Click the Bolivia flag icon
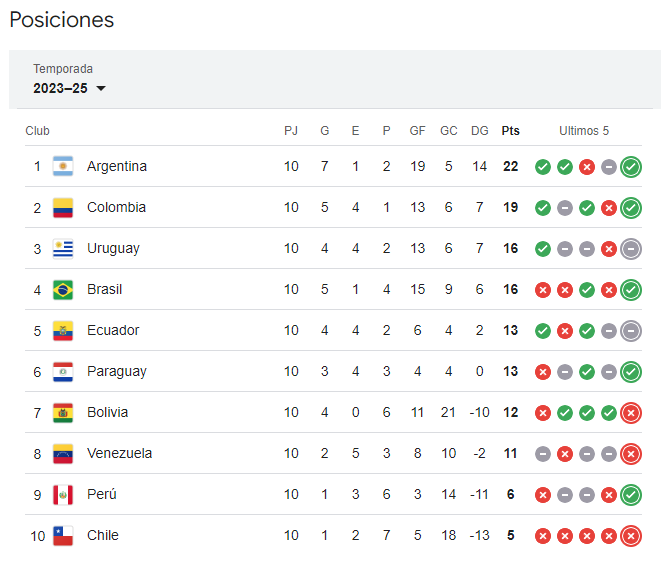The height and width of the screenshot is (566, 664). pos(63,412)
